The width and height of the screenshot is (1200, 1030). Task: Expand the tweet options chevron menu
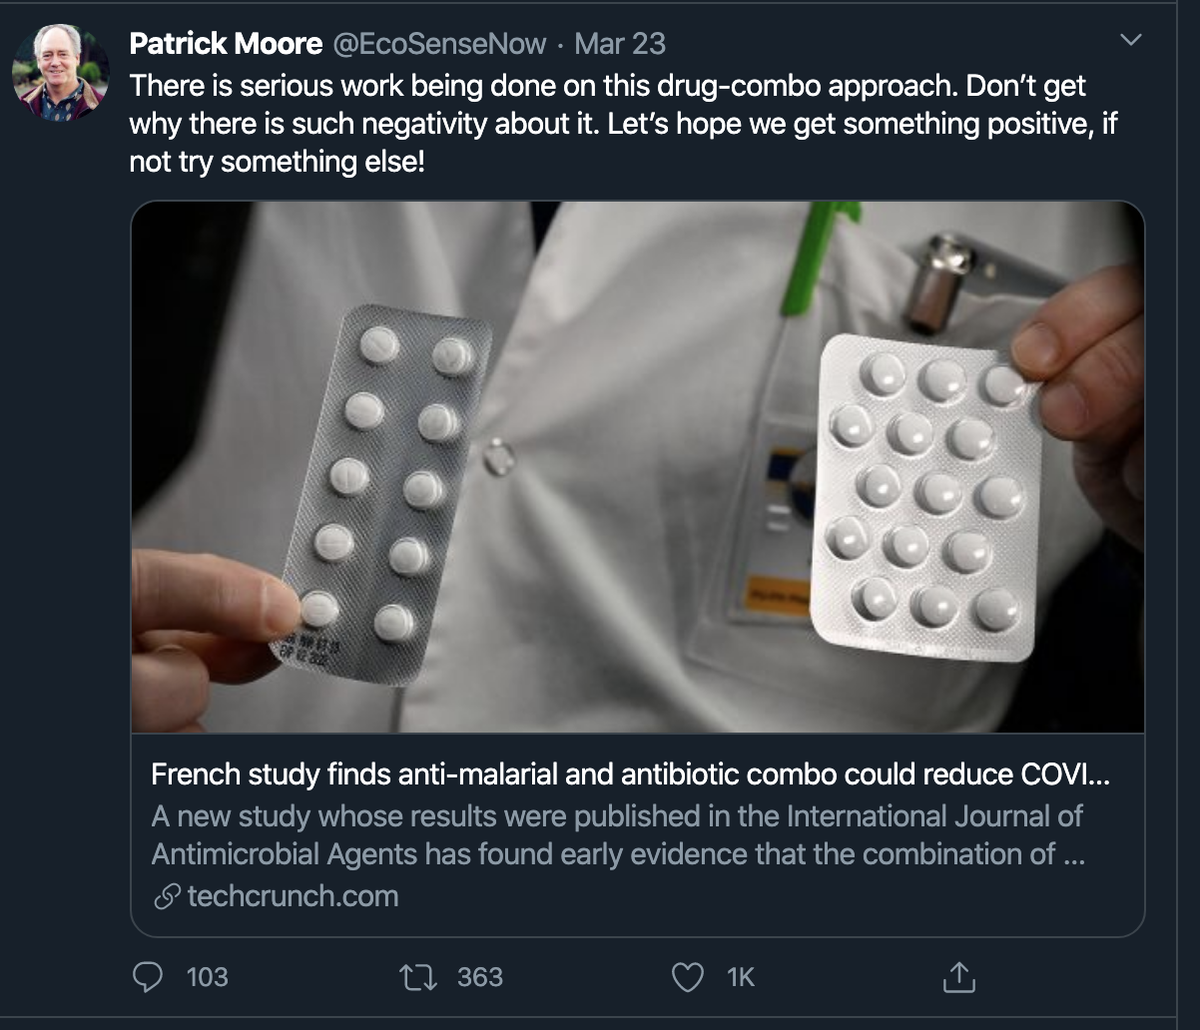pyautogui.click(x=1131, y=41)
